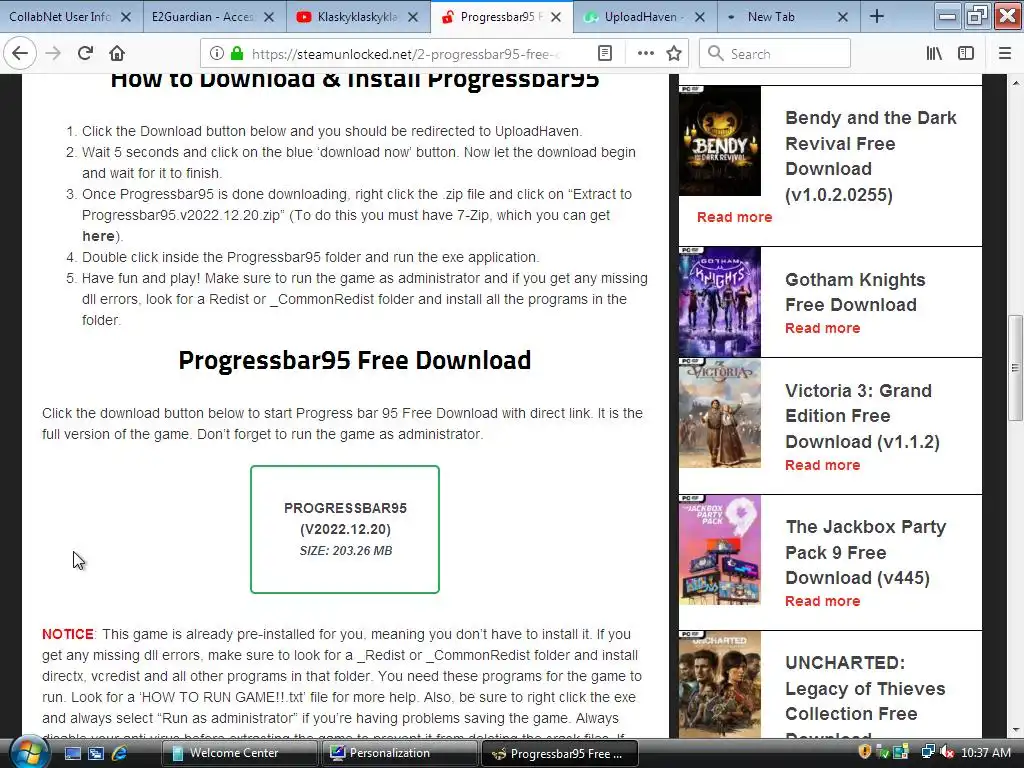Screen dimensions: 1024x768
Task: Click the PROGRESSBAR95 download button
Action: [345, 530]
